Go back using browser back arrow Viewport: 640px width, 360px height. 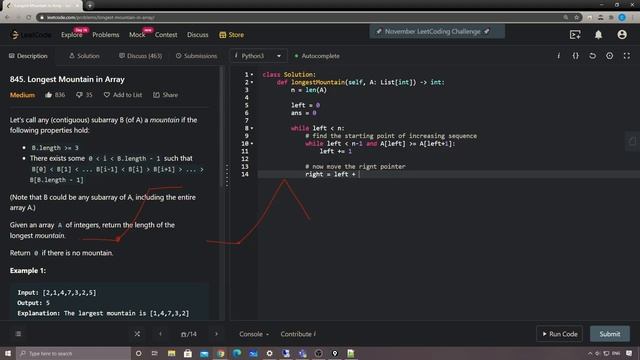[7, 18]
